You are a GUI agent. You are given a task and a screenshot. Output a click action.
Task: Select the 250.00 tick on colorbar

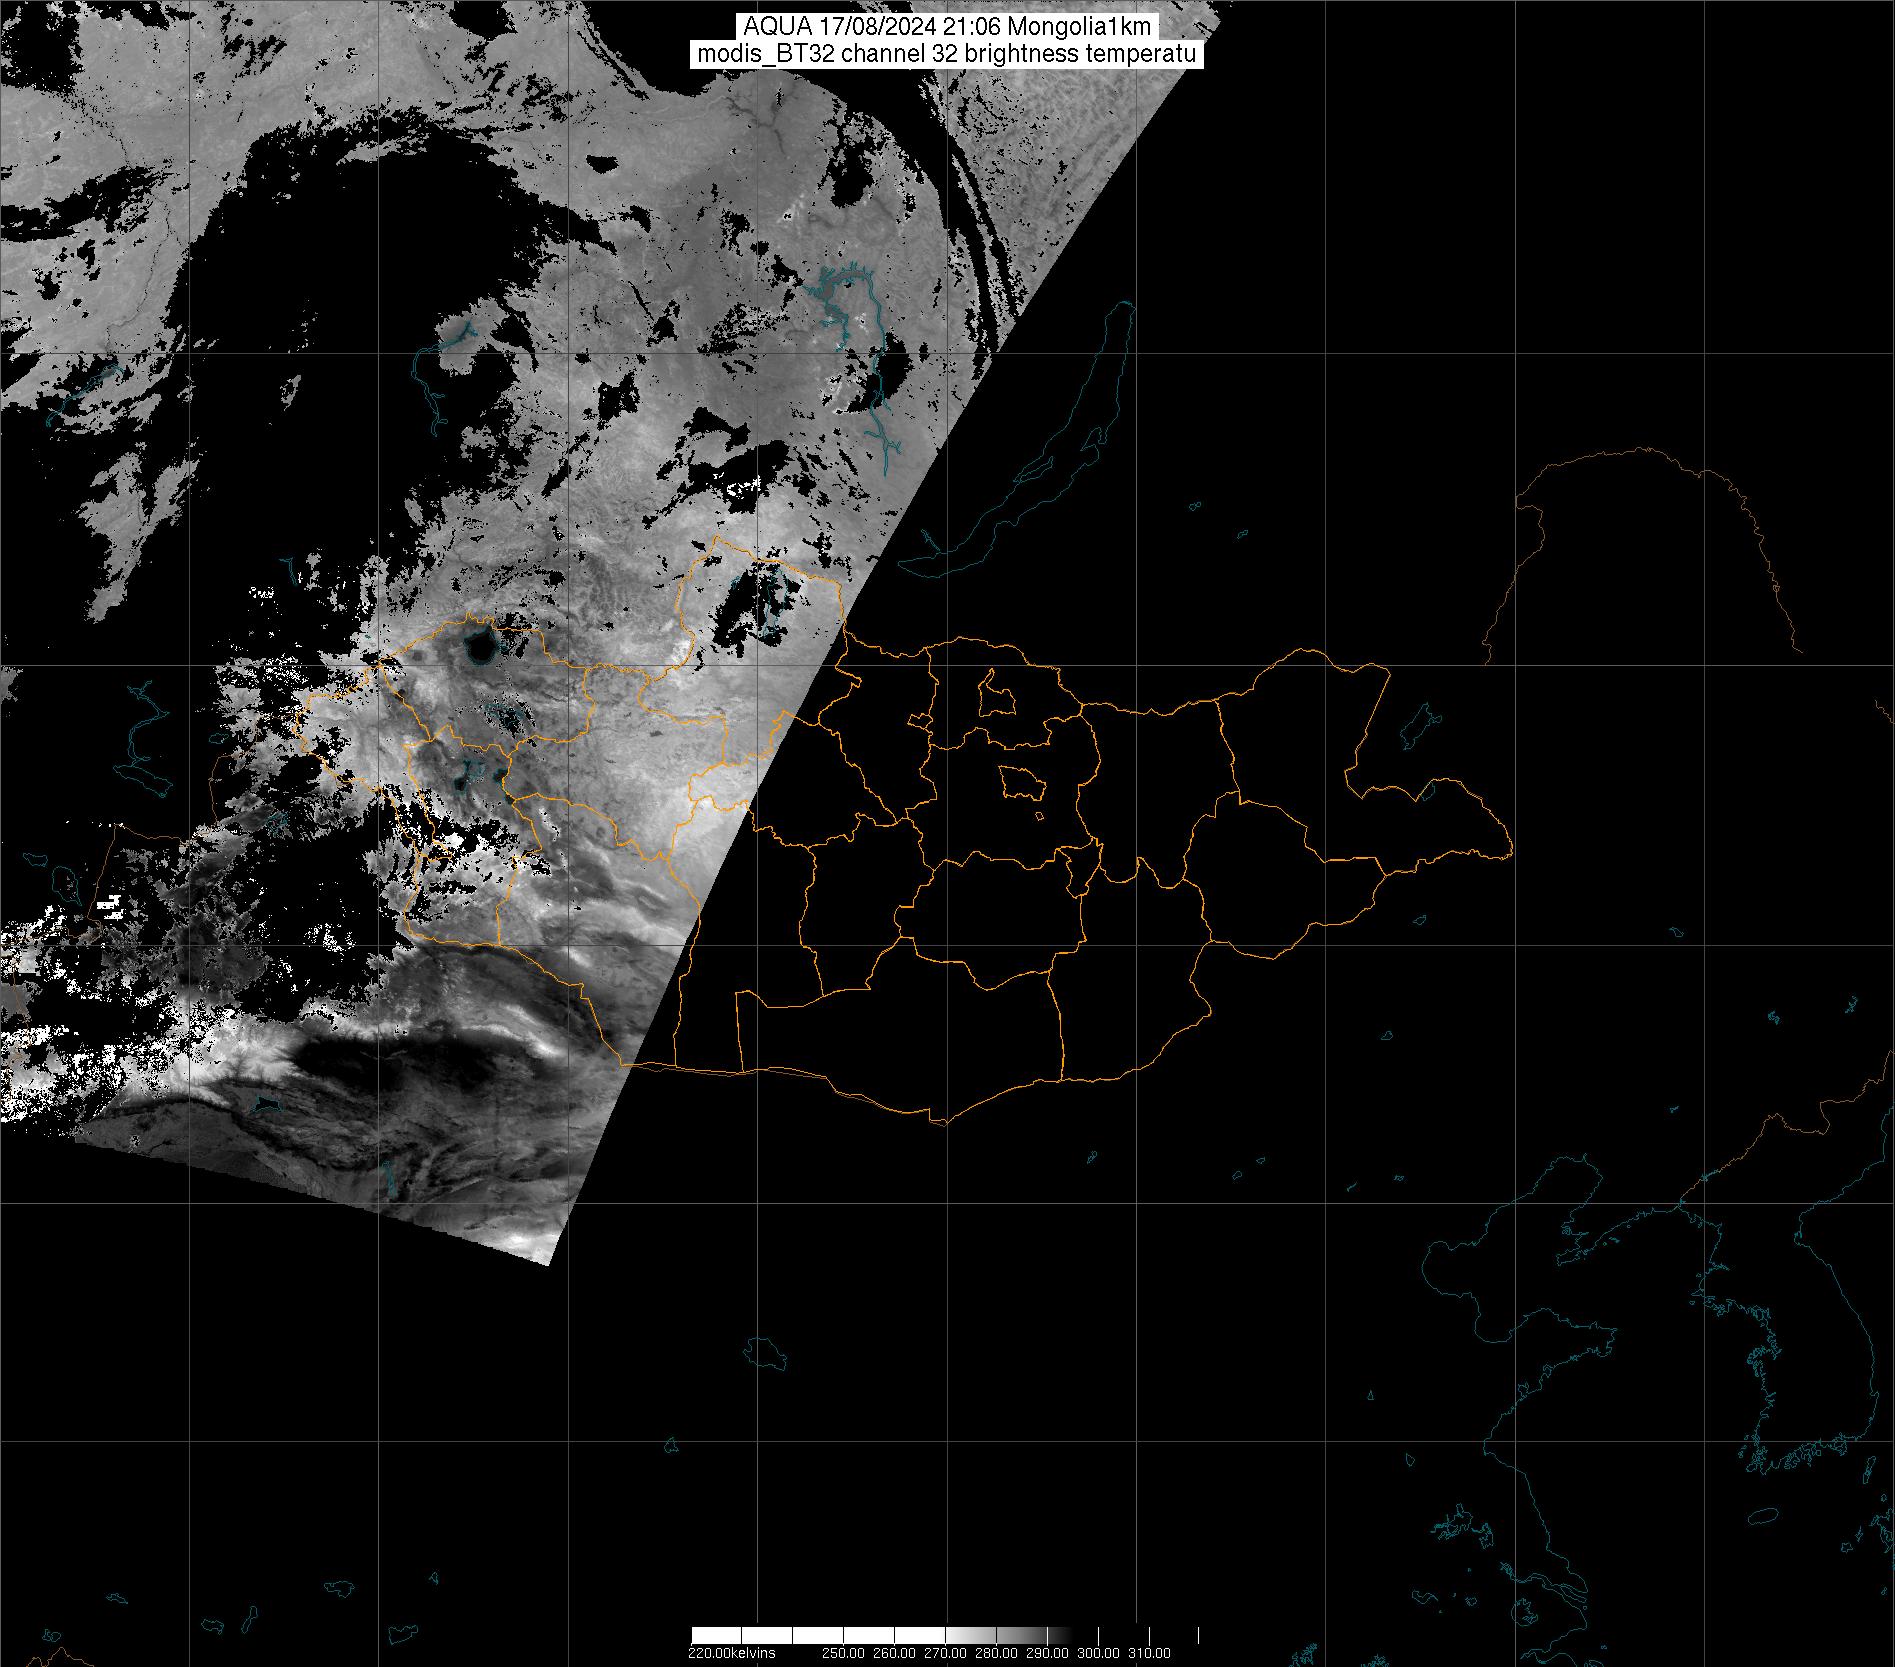(844, 1653)
